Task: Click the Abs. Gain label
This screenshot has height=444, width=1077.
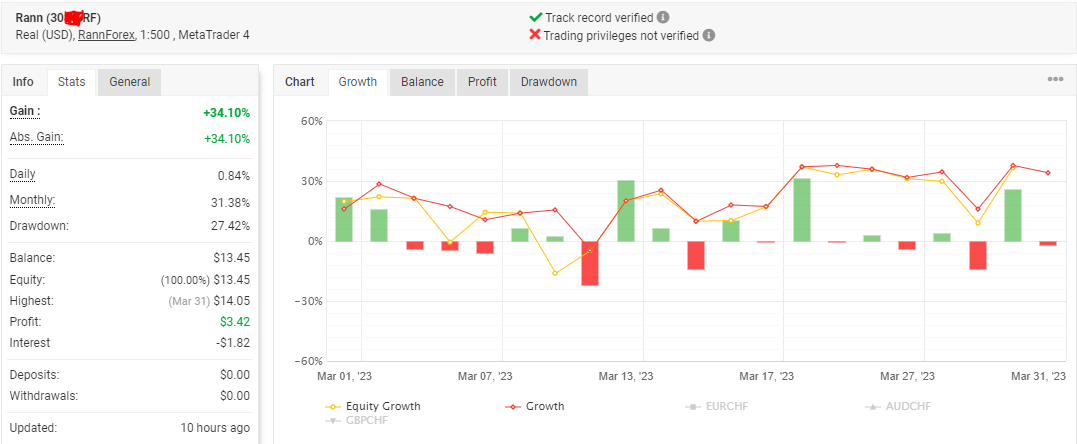Action: [x=36, y=137]
